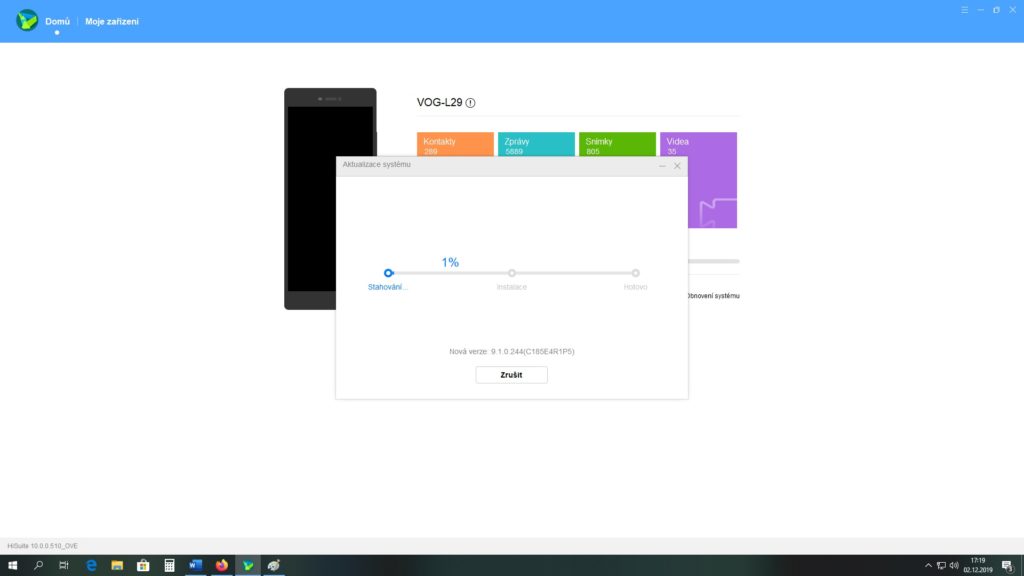Open Task View in taskbar
Viewport: 1024px width, 576px height.
pos(63,566)
